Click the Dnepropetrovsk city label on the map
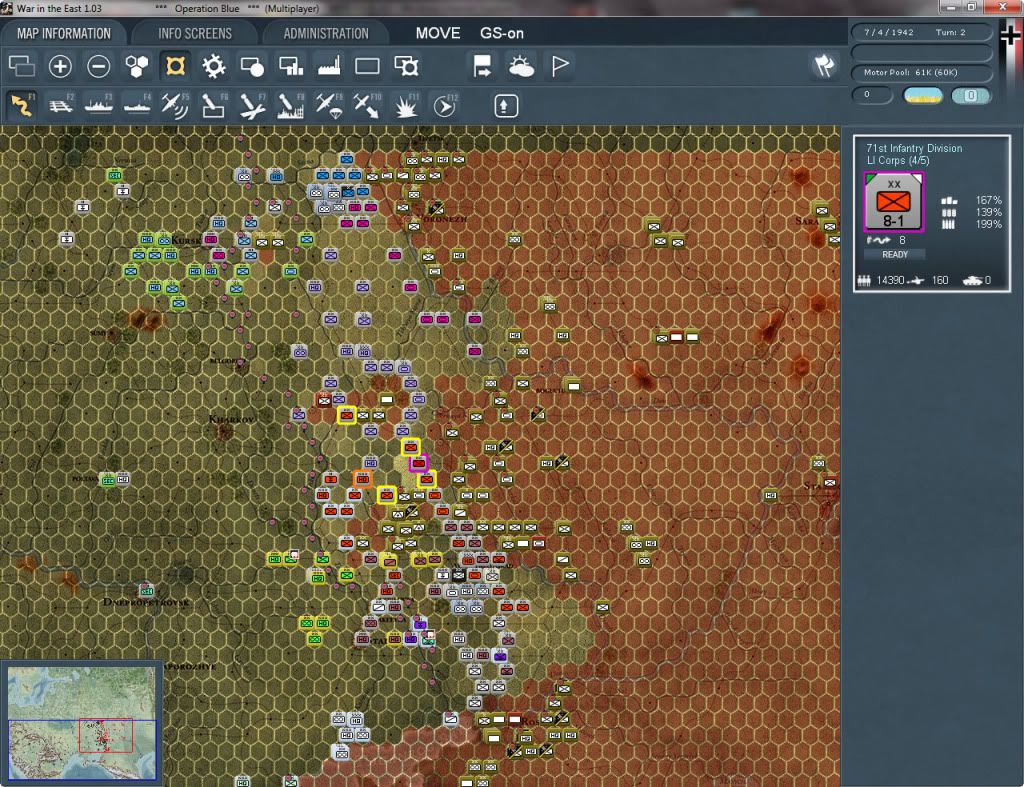Viewport: 1024px width, 787px height. pyautogui.click(x=146, y=602)
